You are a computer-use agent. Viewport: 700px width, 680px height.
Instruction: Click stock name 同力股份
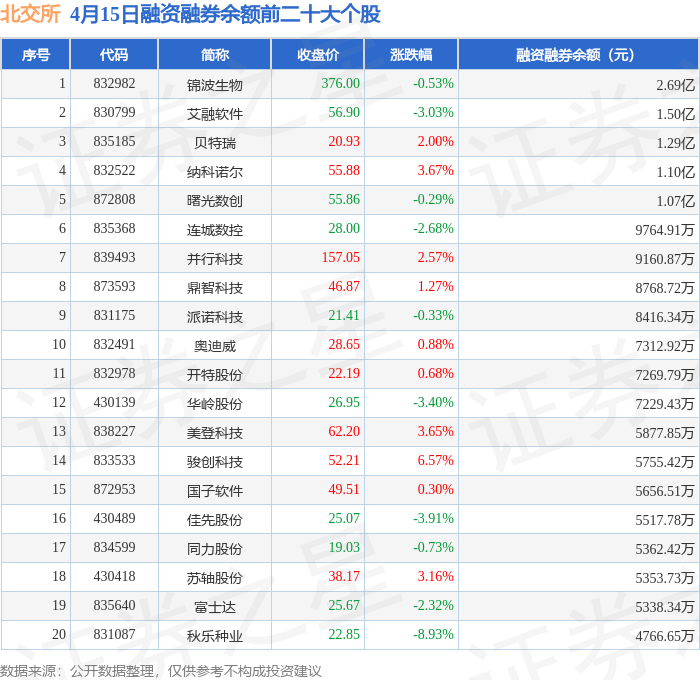click(x=215, y=549)
